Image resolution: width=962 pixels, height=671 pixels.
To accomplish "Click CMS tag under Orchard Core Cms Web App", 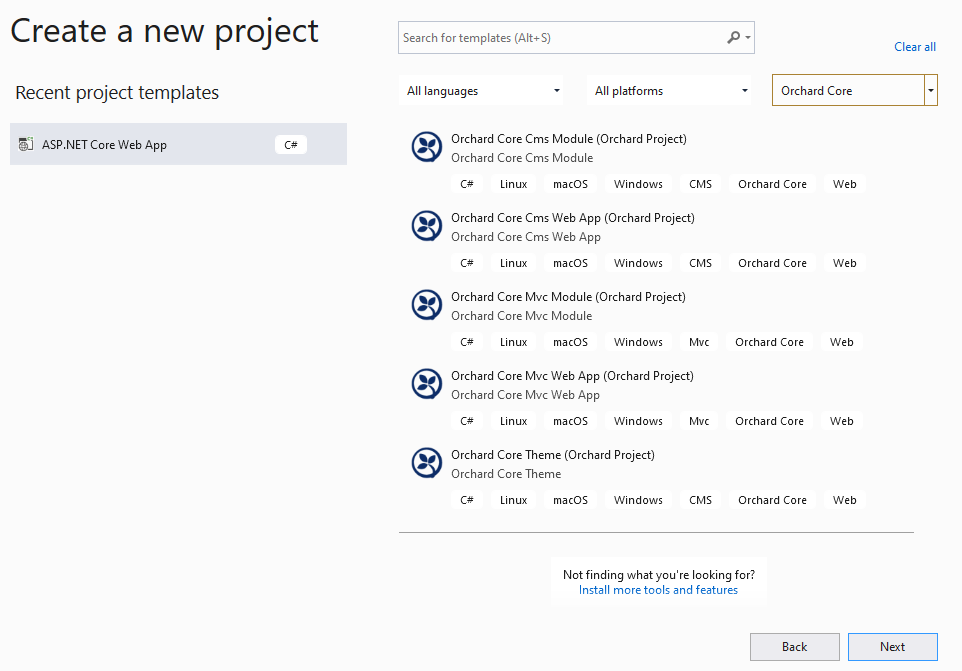I will tap(701, 263).
